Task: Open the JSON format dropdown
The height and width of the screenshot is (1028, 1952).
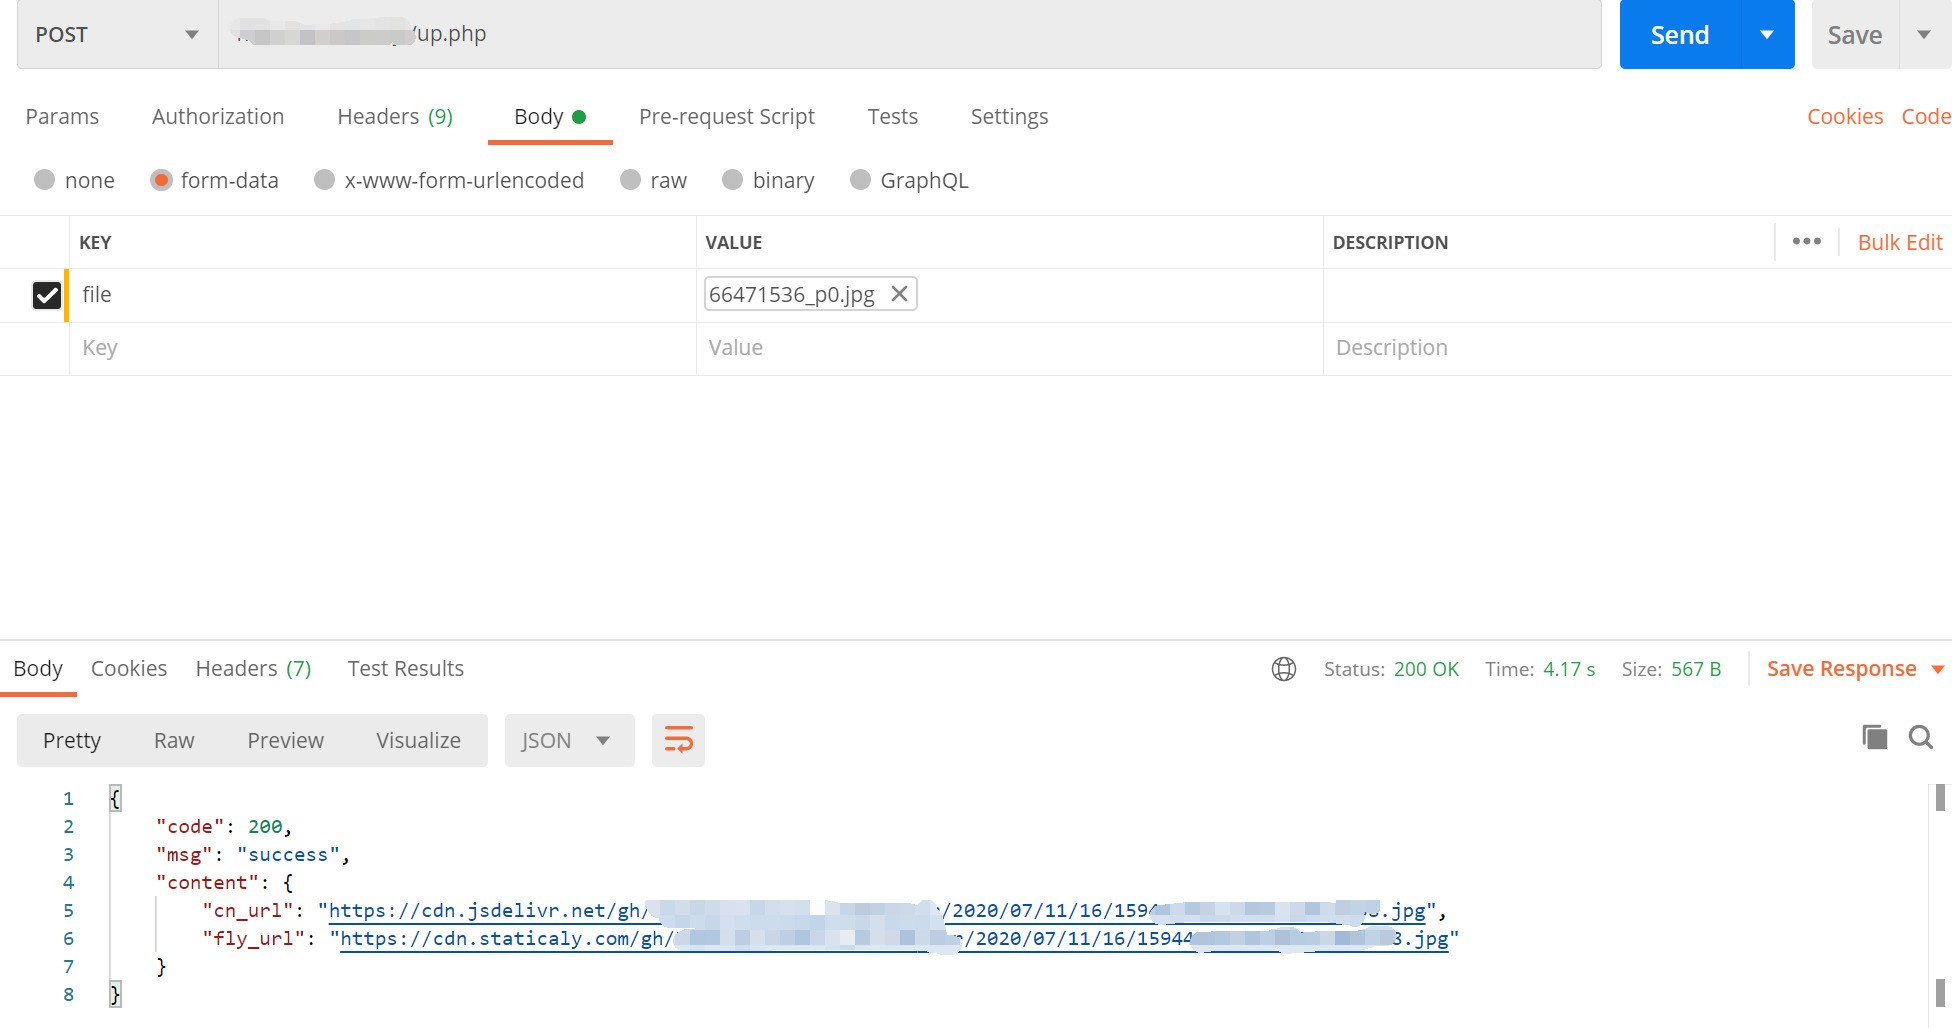Action: pos(569,741)
